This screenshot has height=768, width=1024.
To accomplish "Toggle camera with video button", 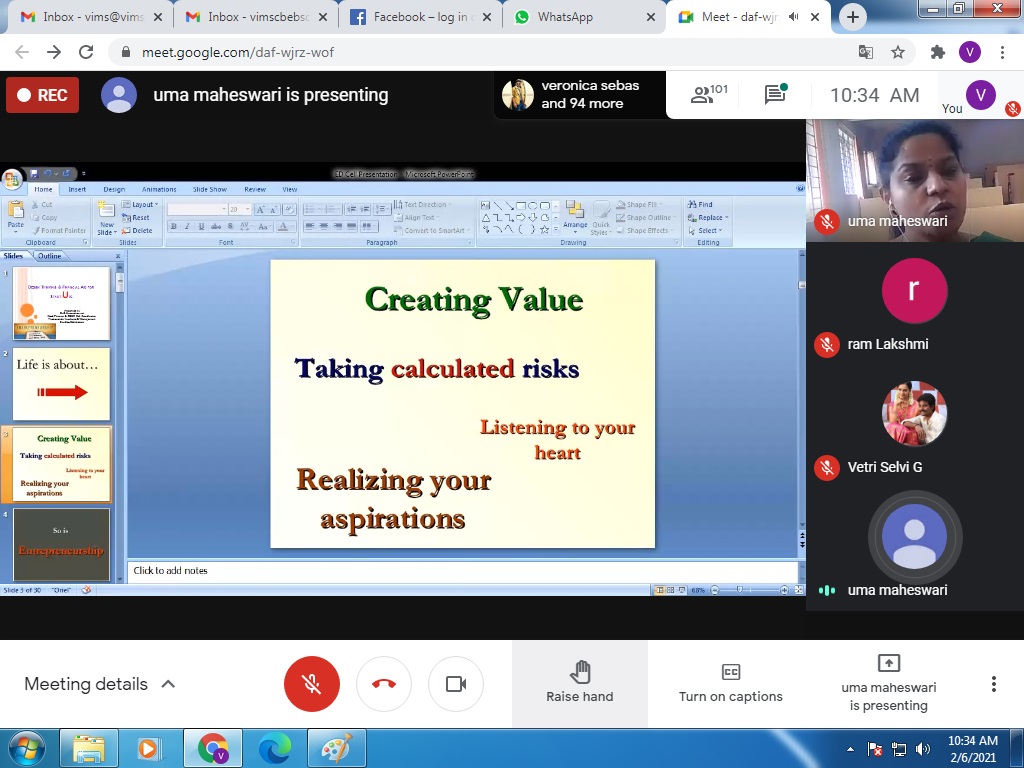I will coord(456,684).
